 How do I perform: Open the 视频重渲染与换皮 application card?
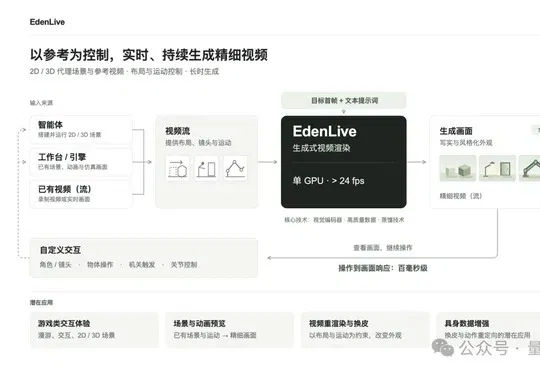click(x=365, y=330)
